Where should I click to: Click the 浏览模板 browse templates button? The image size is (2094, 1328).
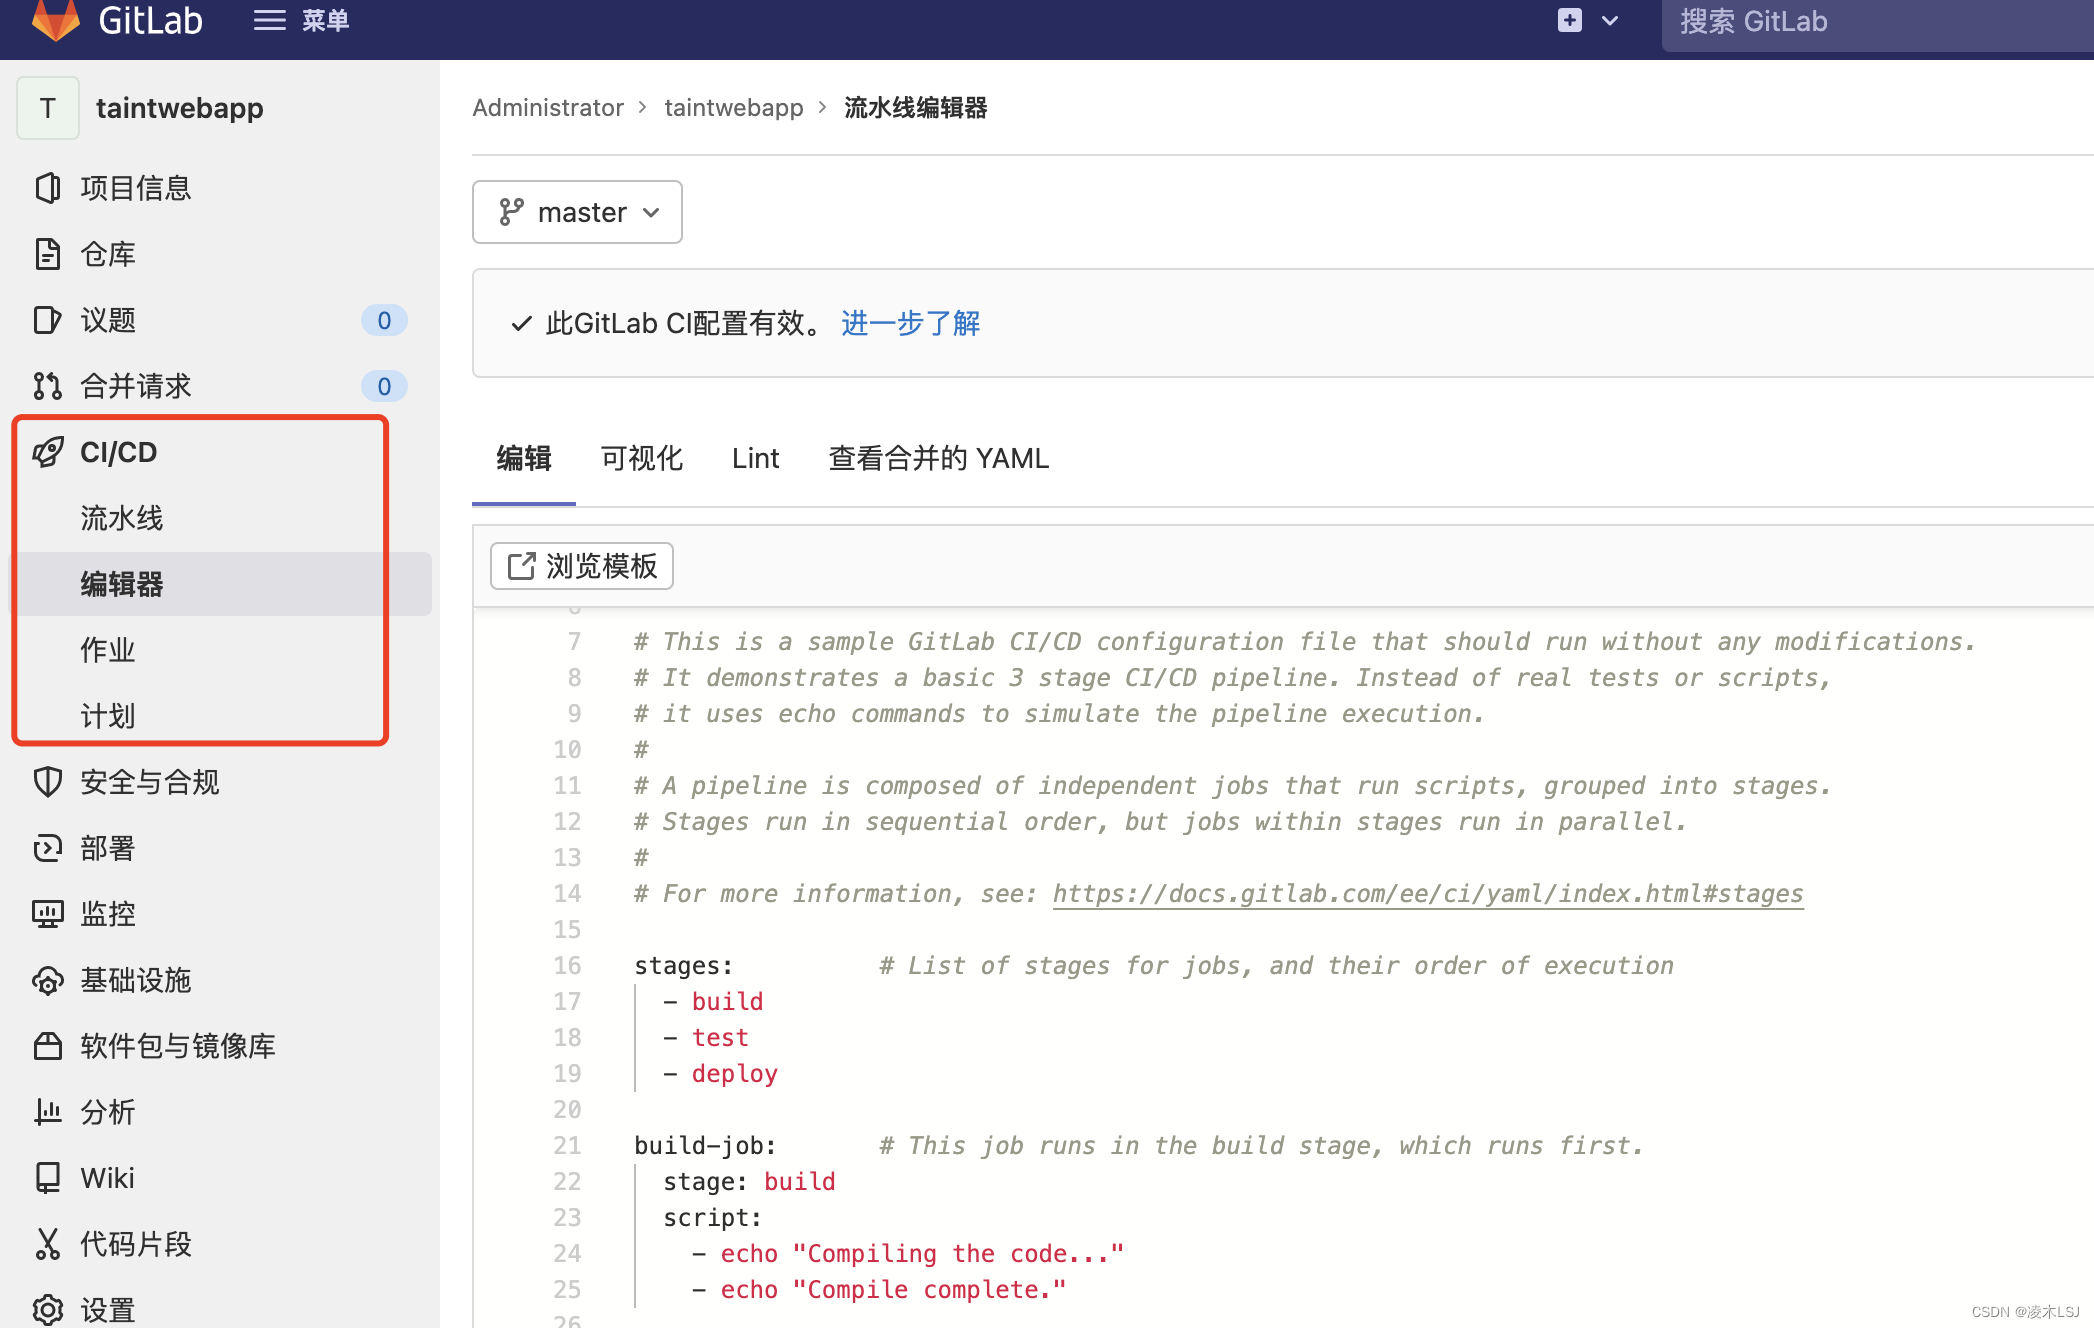[581, 565]
